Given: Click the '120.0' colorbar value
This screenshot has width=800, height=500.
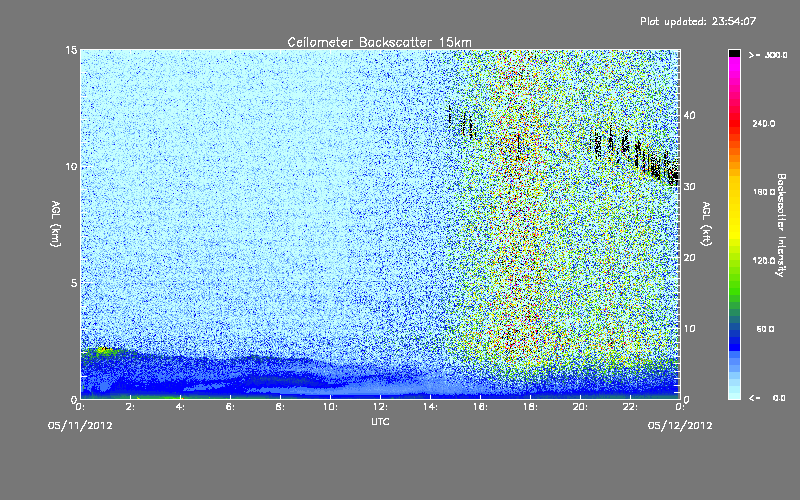Looking at the screenshot, I should coord(764,261).
